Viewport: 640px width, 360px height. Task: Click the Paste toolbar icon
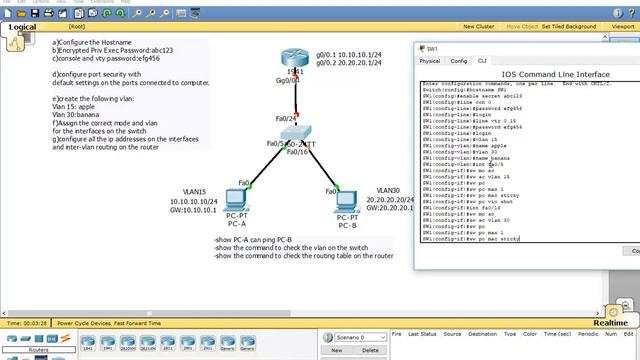pos(93,13)
